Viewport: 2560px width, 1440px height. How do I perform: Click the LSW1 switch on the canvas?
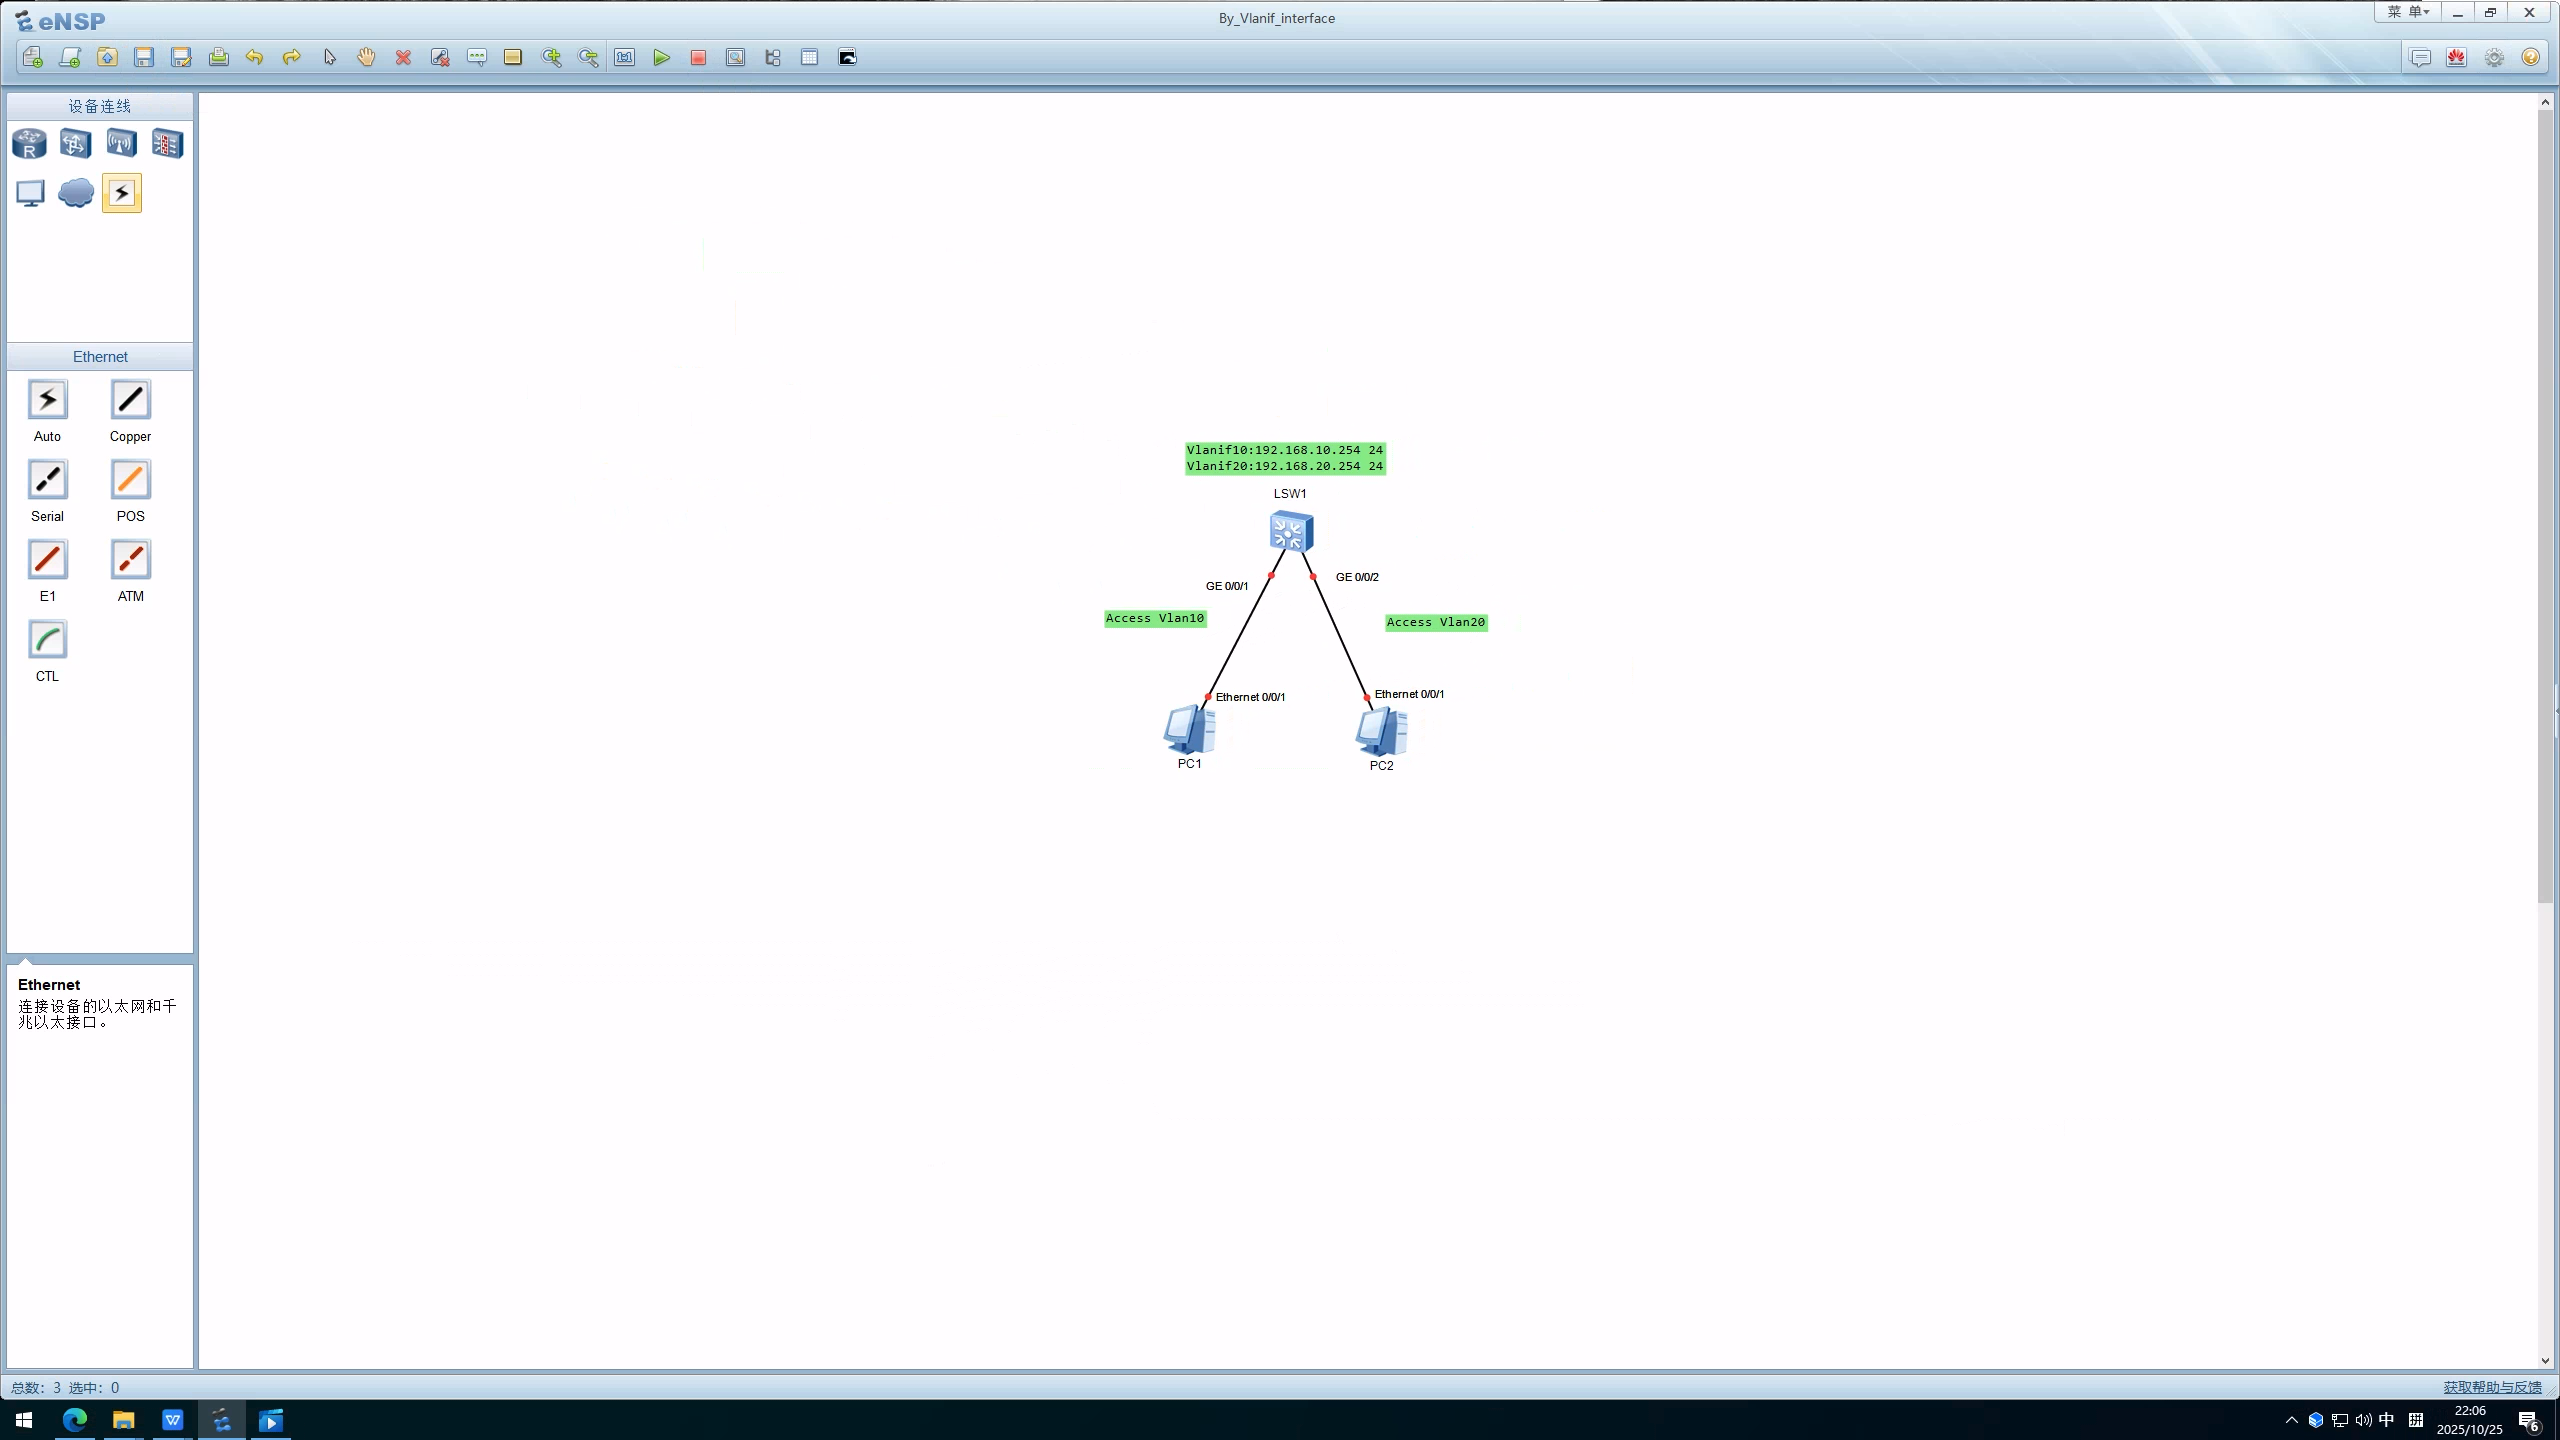(x=1290, y=531)
